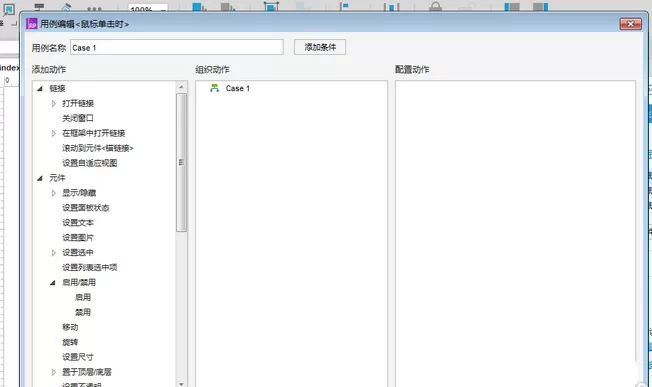Click the 元件 category label

point(57,178)
